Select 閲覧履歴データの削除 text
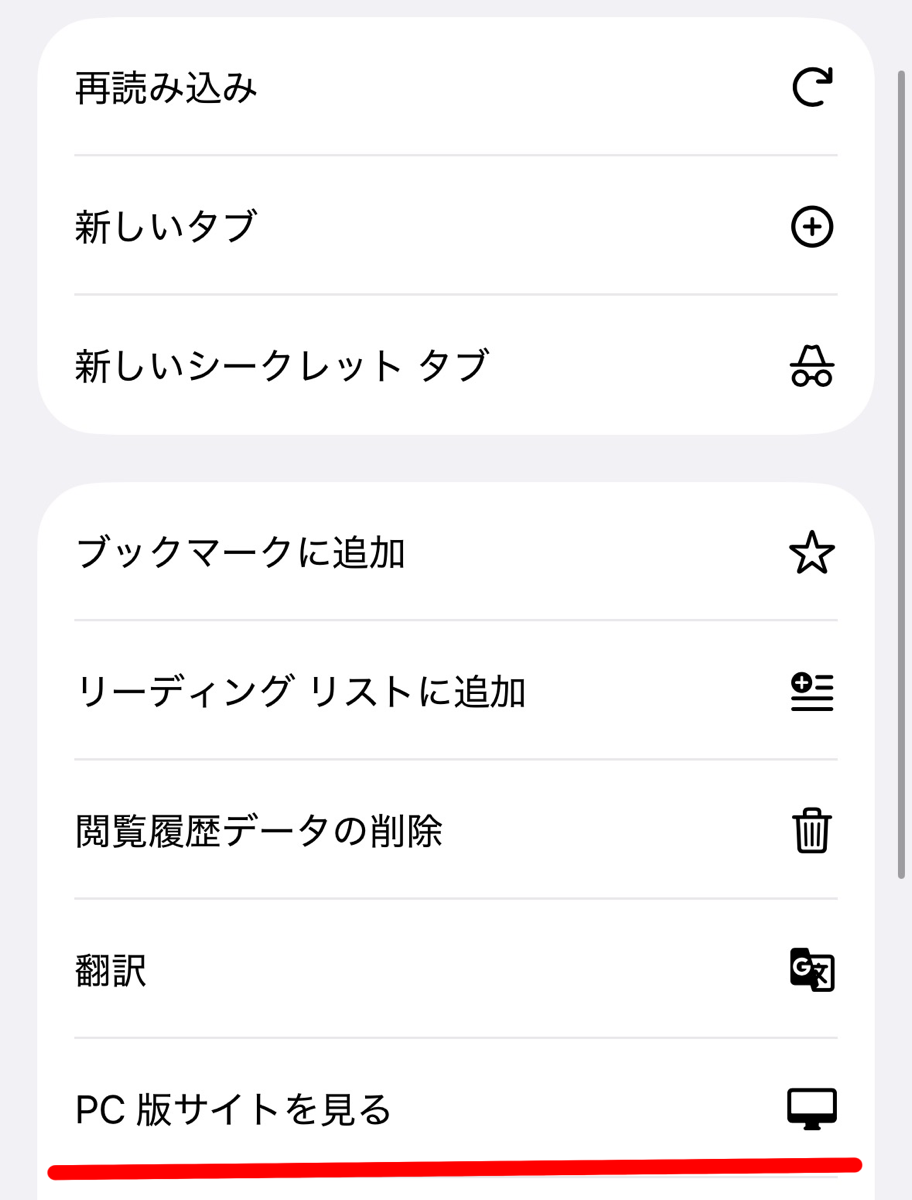912x1200 pixels. tap(259, 831)
